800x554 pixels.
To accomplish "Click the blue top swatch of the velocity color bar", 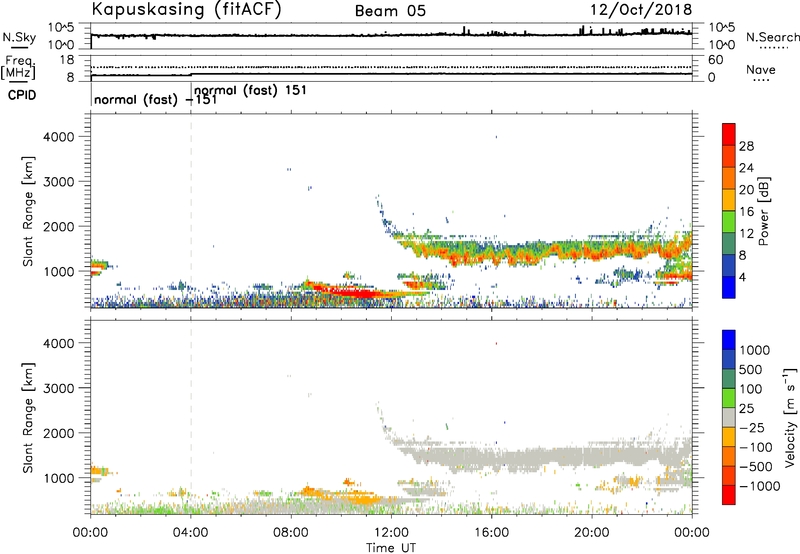I will coord(729,340).
